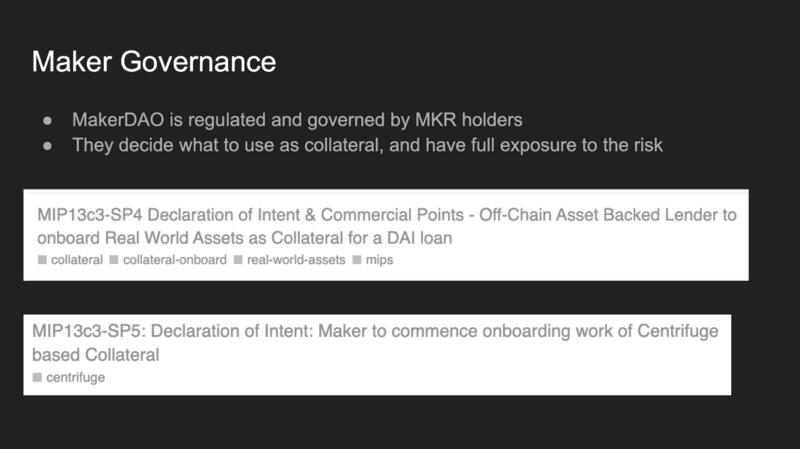The height and width of the screenshot is (449, 800).
Task: Click the MKR holders text in the first bullet
Action: pyautogui.click(x=466, y=120)
